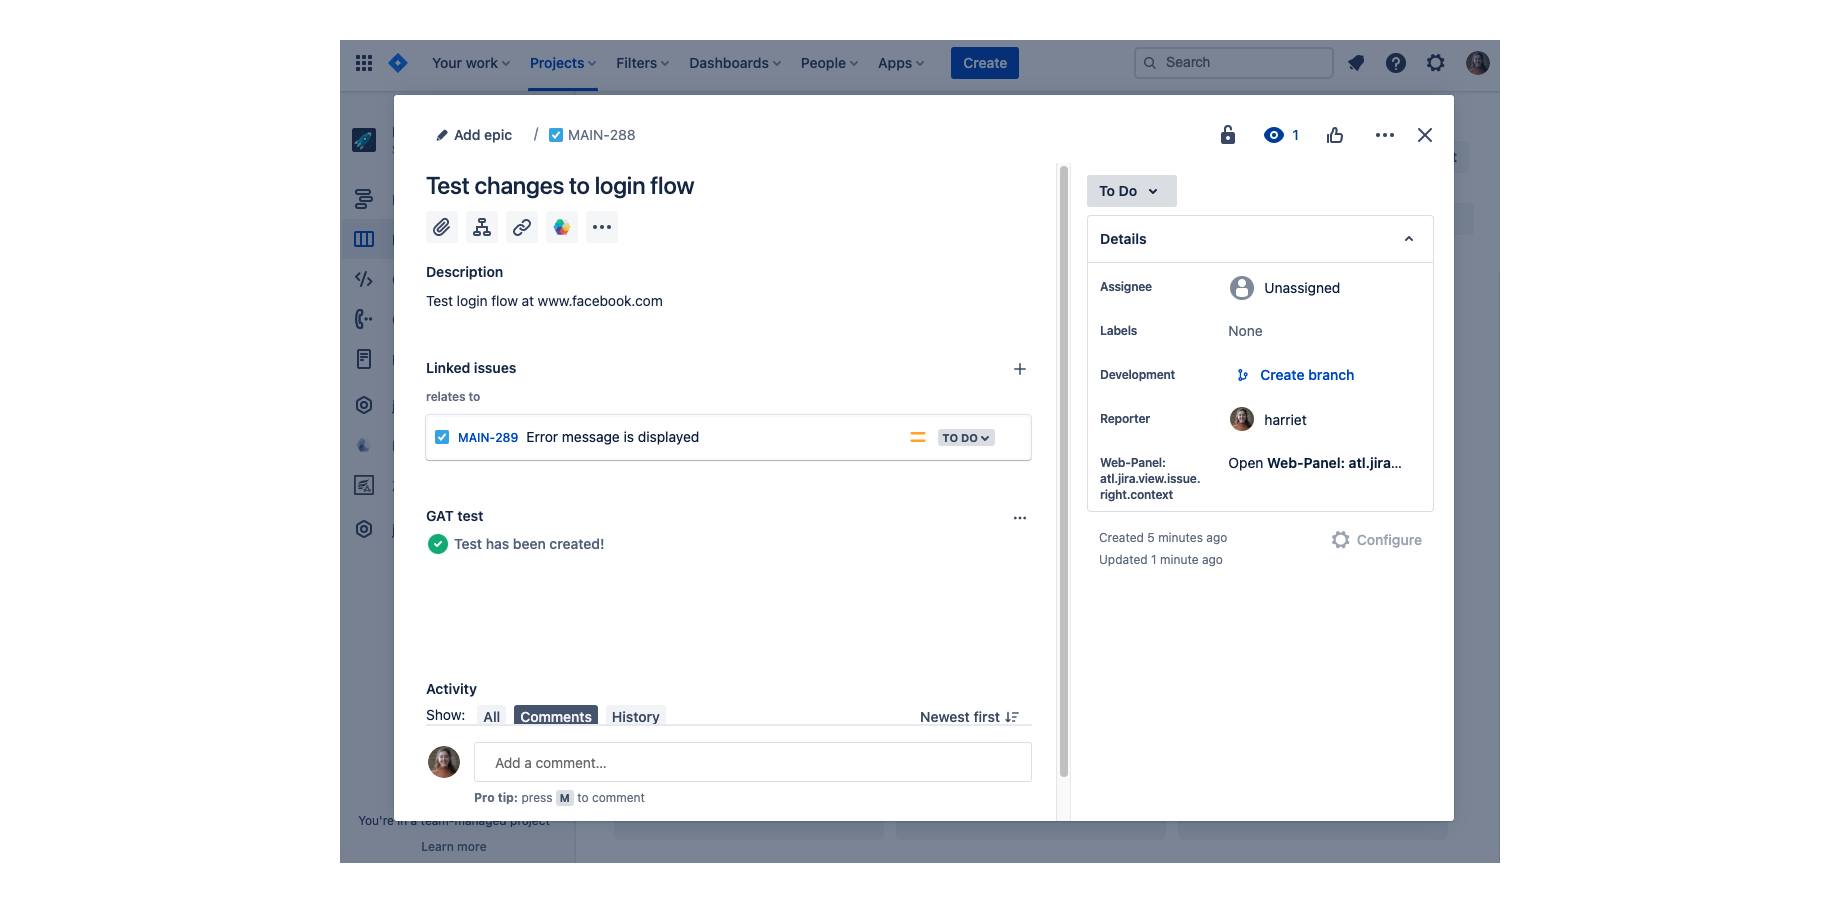Click the Open Web-Panel link
The height and width of the screenshot is (900, 1840).
coord(1315,463)
